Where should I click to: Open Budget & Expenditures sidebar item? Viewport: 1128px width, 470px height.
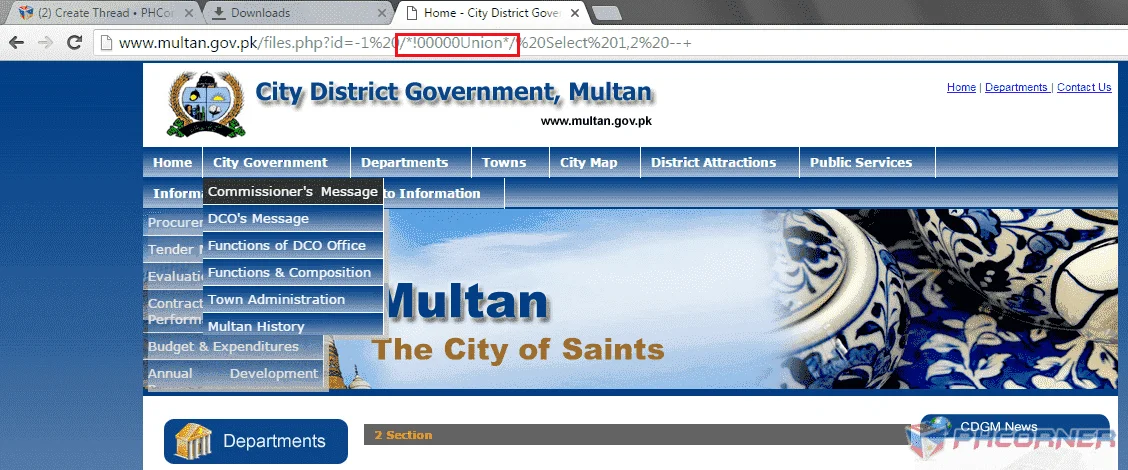233,347
